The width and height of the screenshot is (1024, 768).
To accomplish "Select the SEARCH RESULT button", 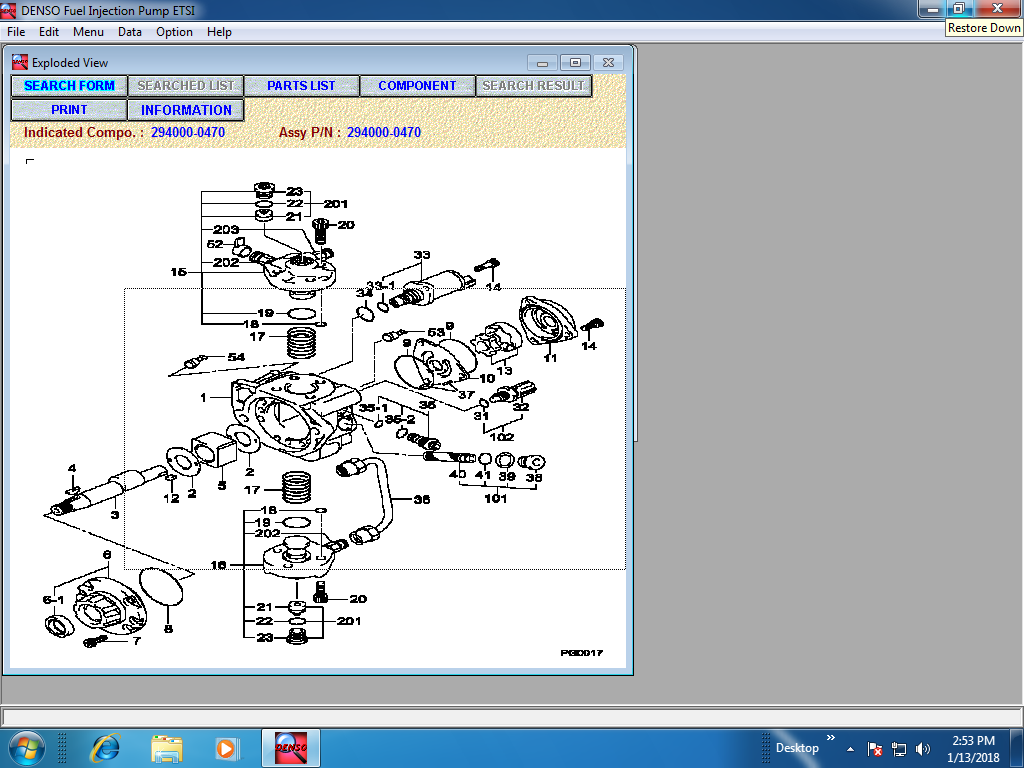I will point(534,86).
